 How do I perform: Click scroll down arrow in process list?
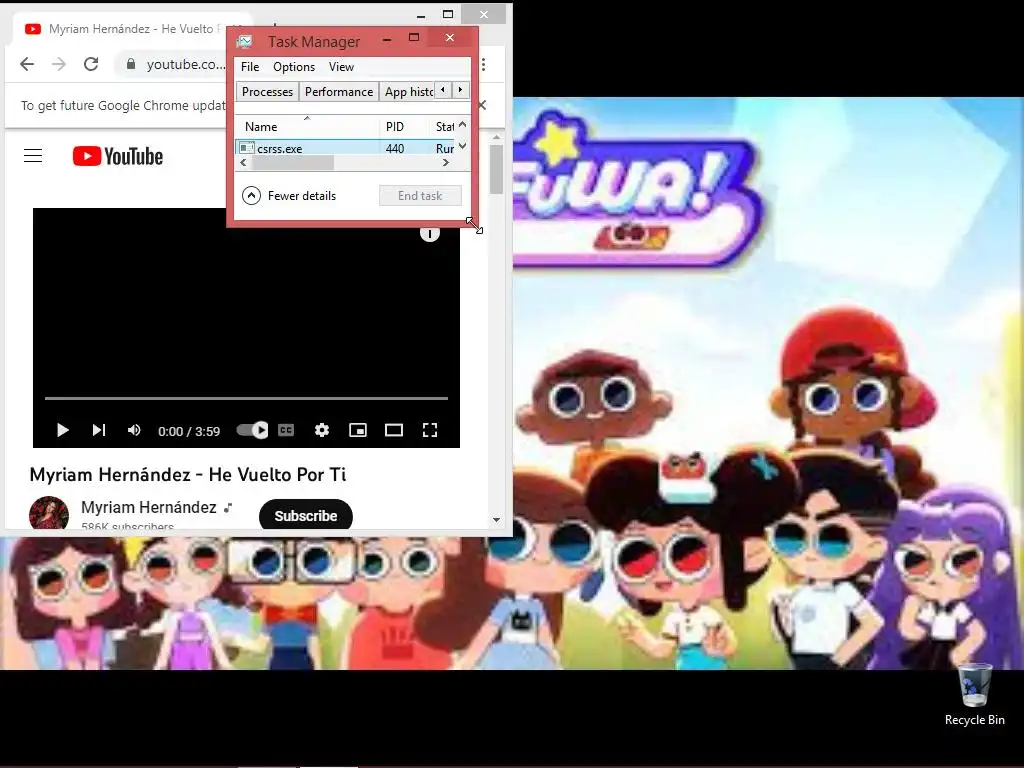click(462, 146)
